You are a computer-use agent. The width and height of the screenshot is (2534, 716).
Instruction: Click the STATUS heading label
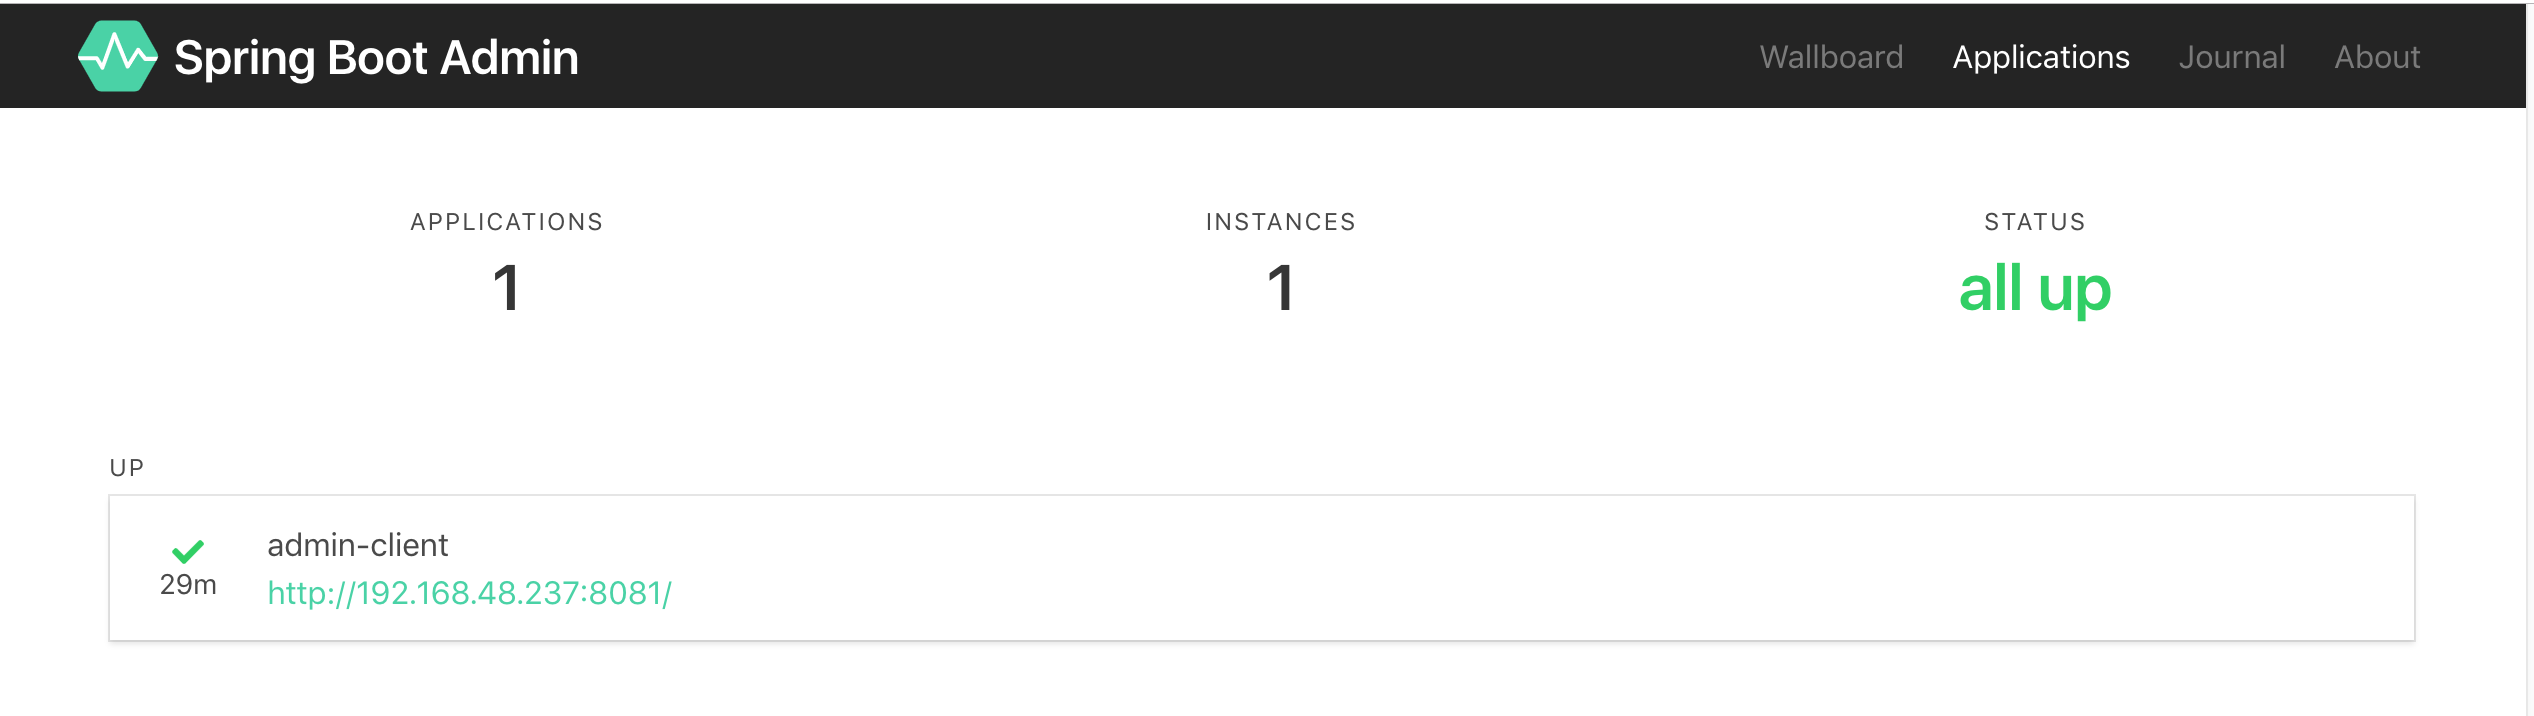pos(2035,222)
